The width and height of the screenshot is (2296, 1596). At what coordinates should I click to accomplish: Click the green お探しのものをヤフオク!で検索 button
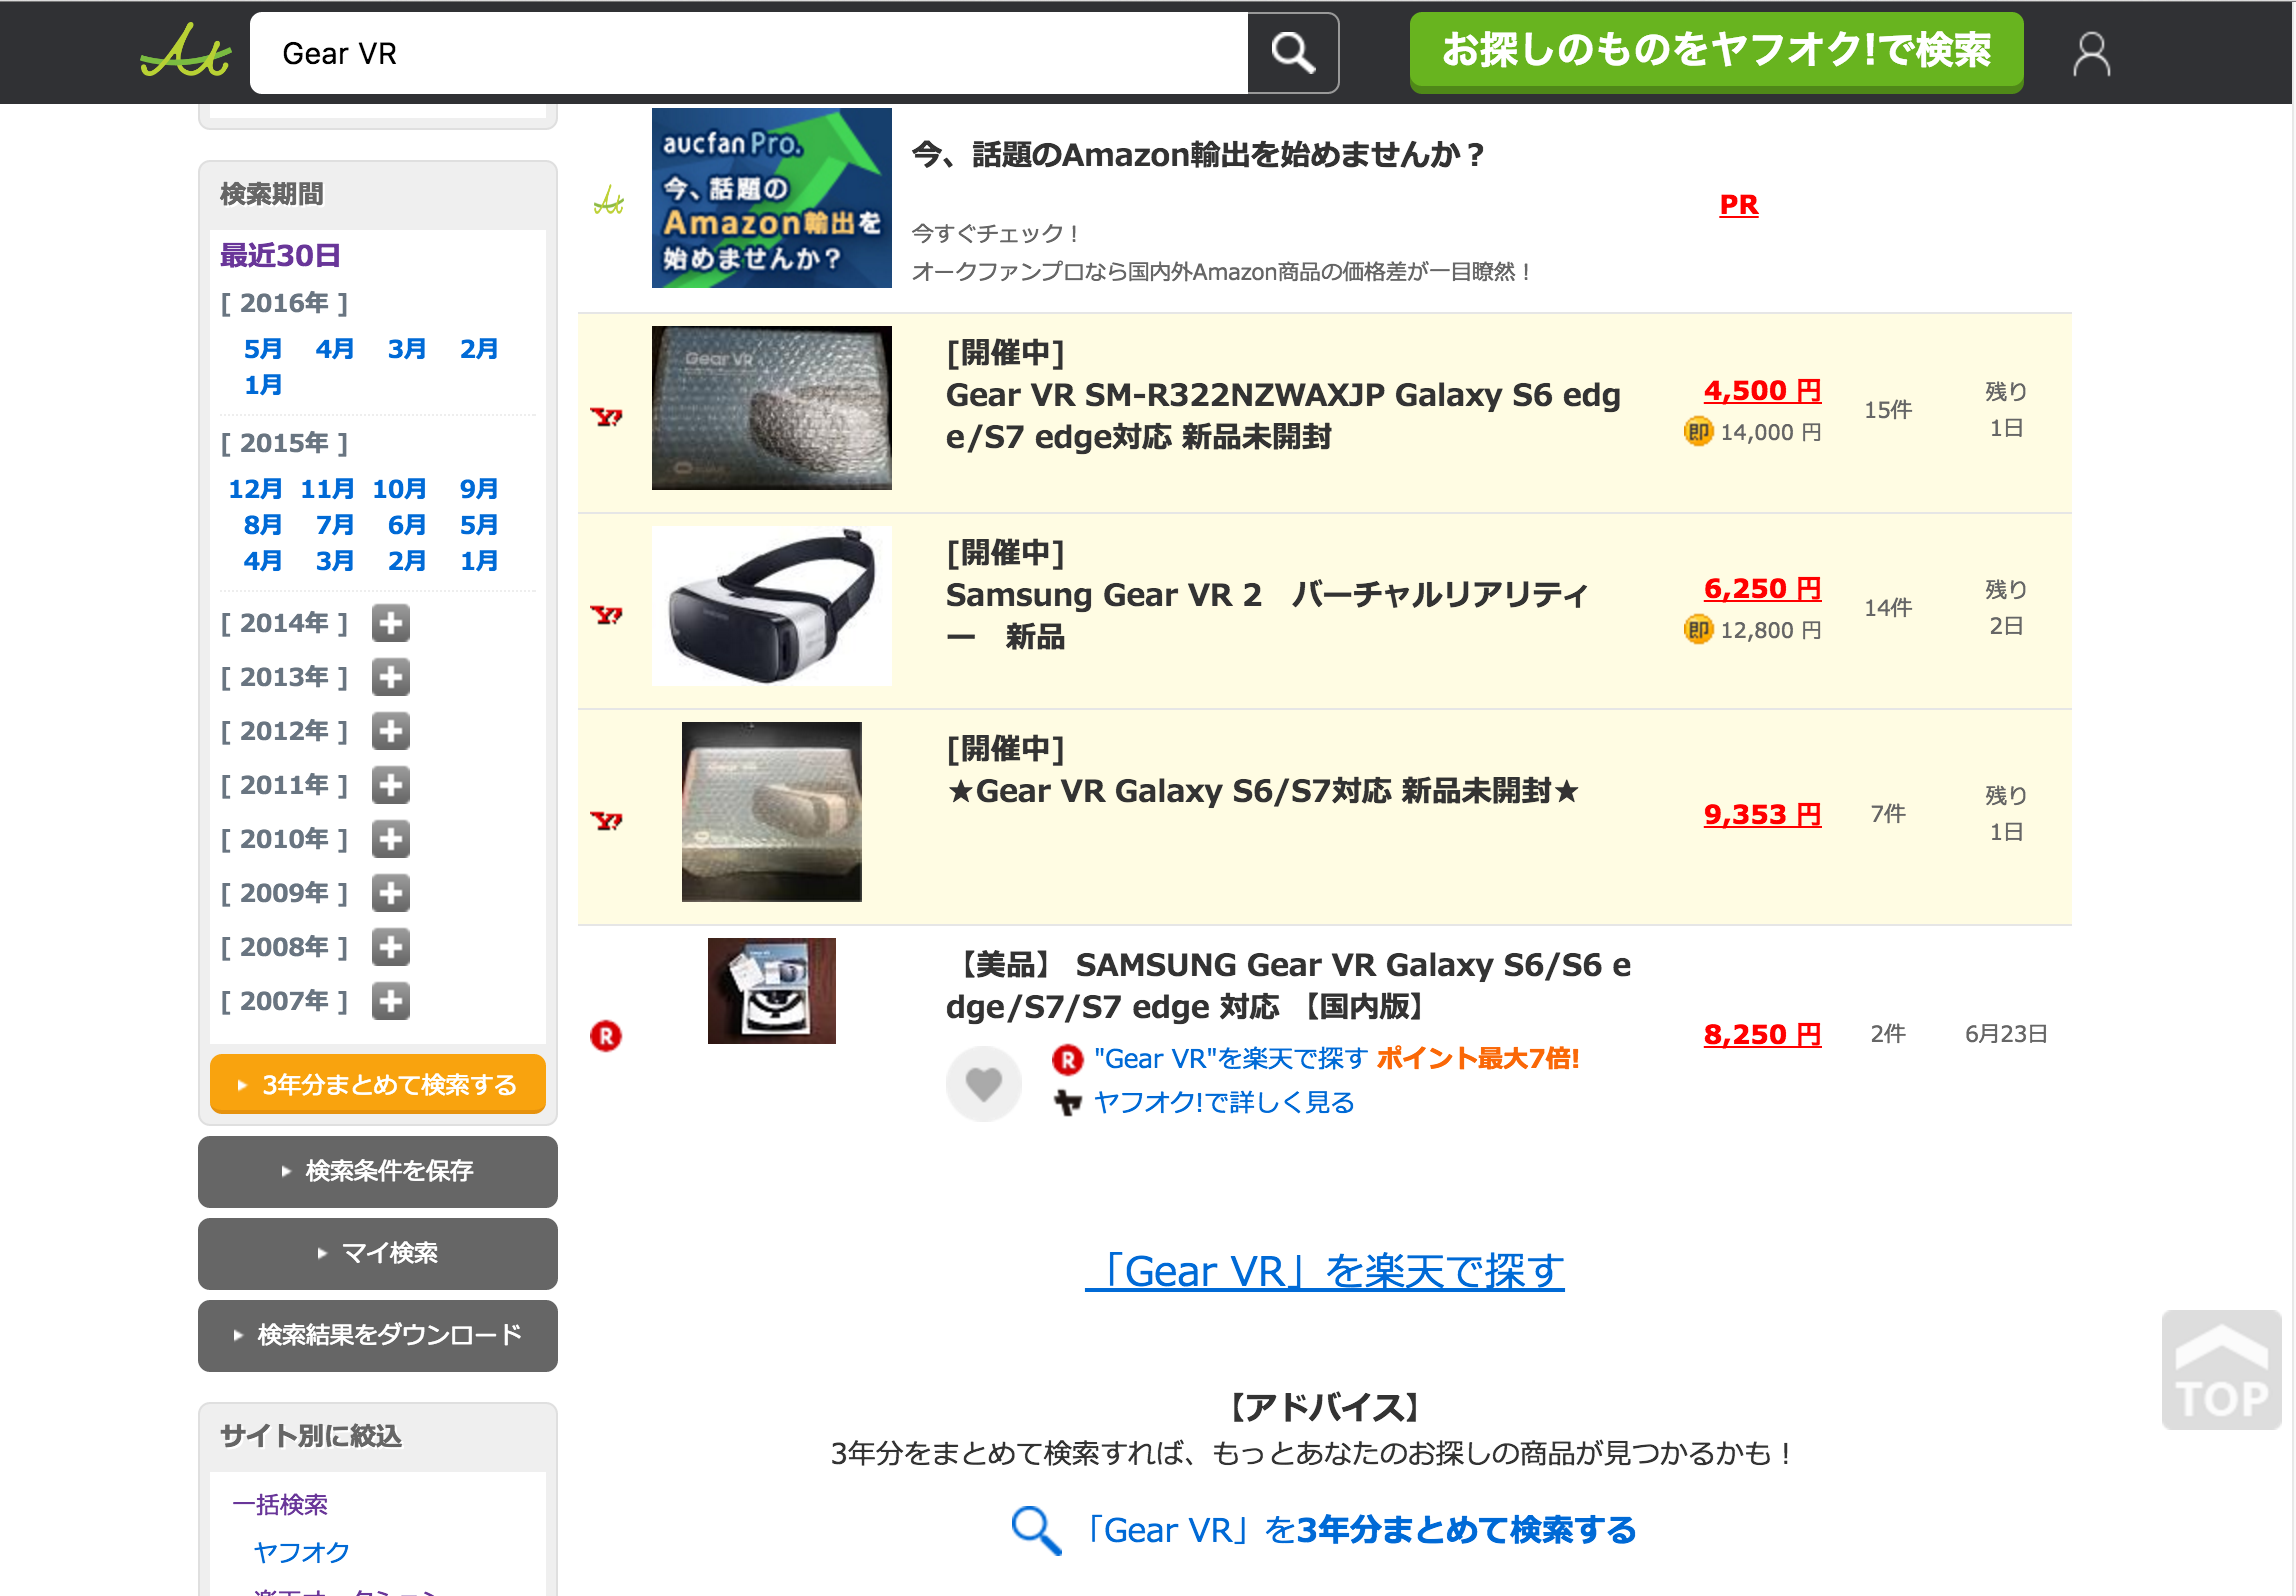coord(1716,52)
